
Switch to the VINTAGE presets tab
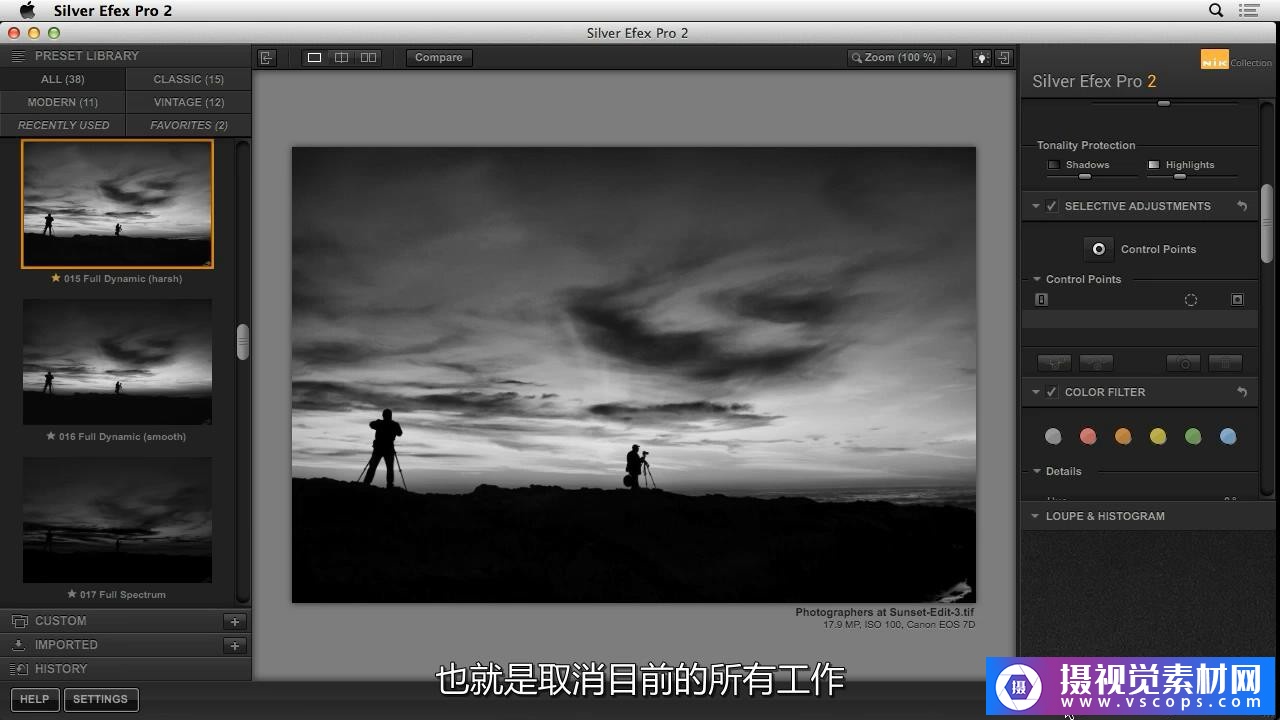click(187, 101)
